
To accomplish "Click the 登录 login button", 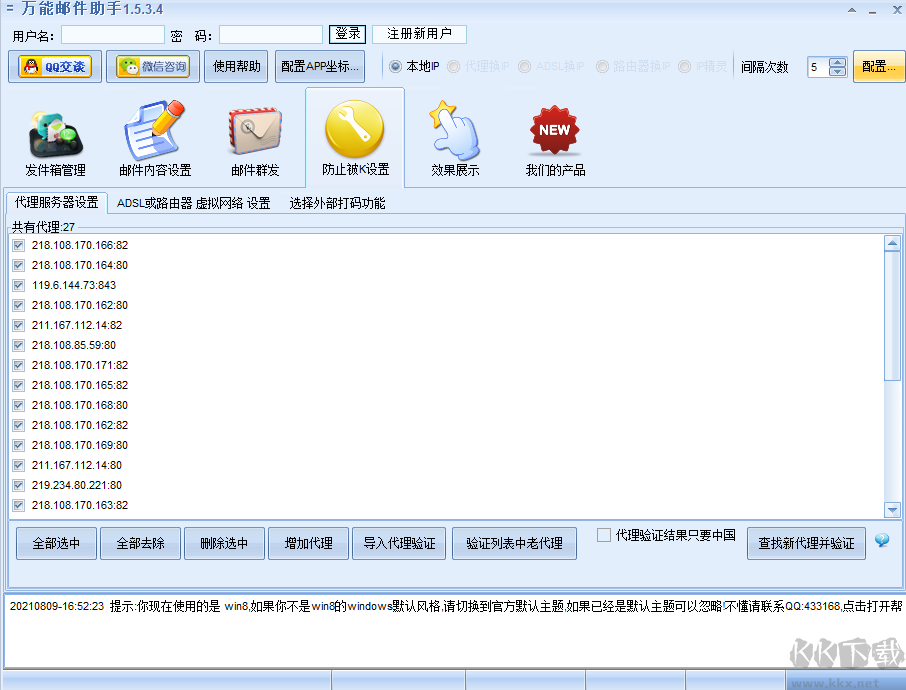I will click(347, 33).
